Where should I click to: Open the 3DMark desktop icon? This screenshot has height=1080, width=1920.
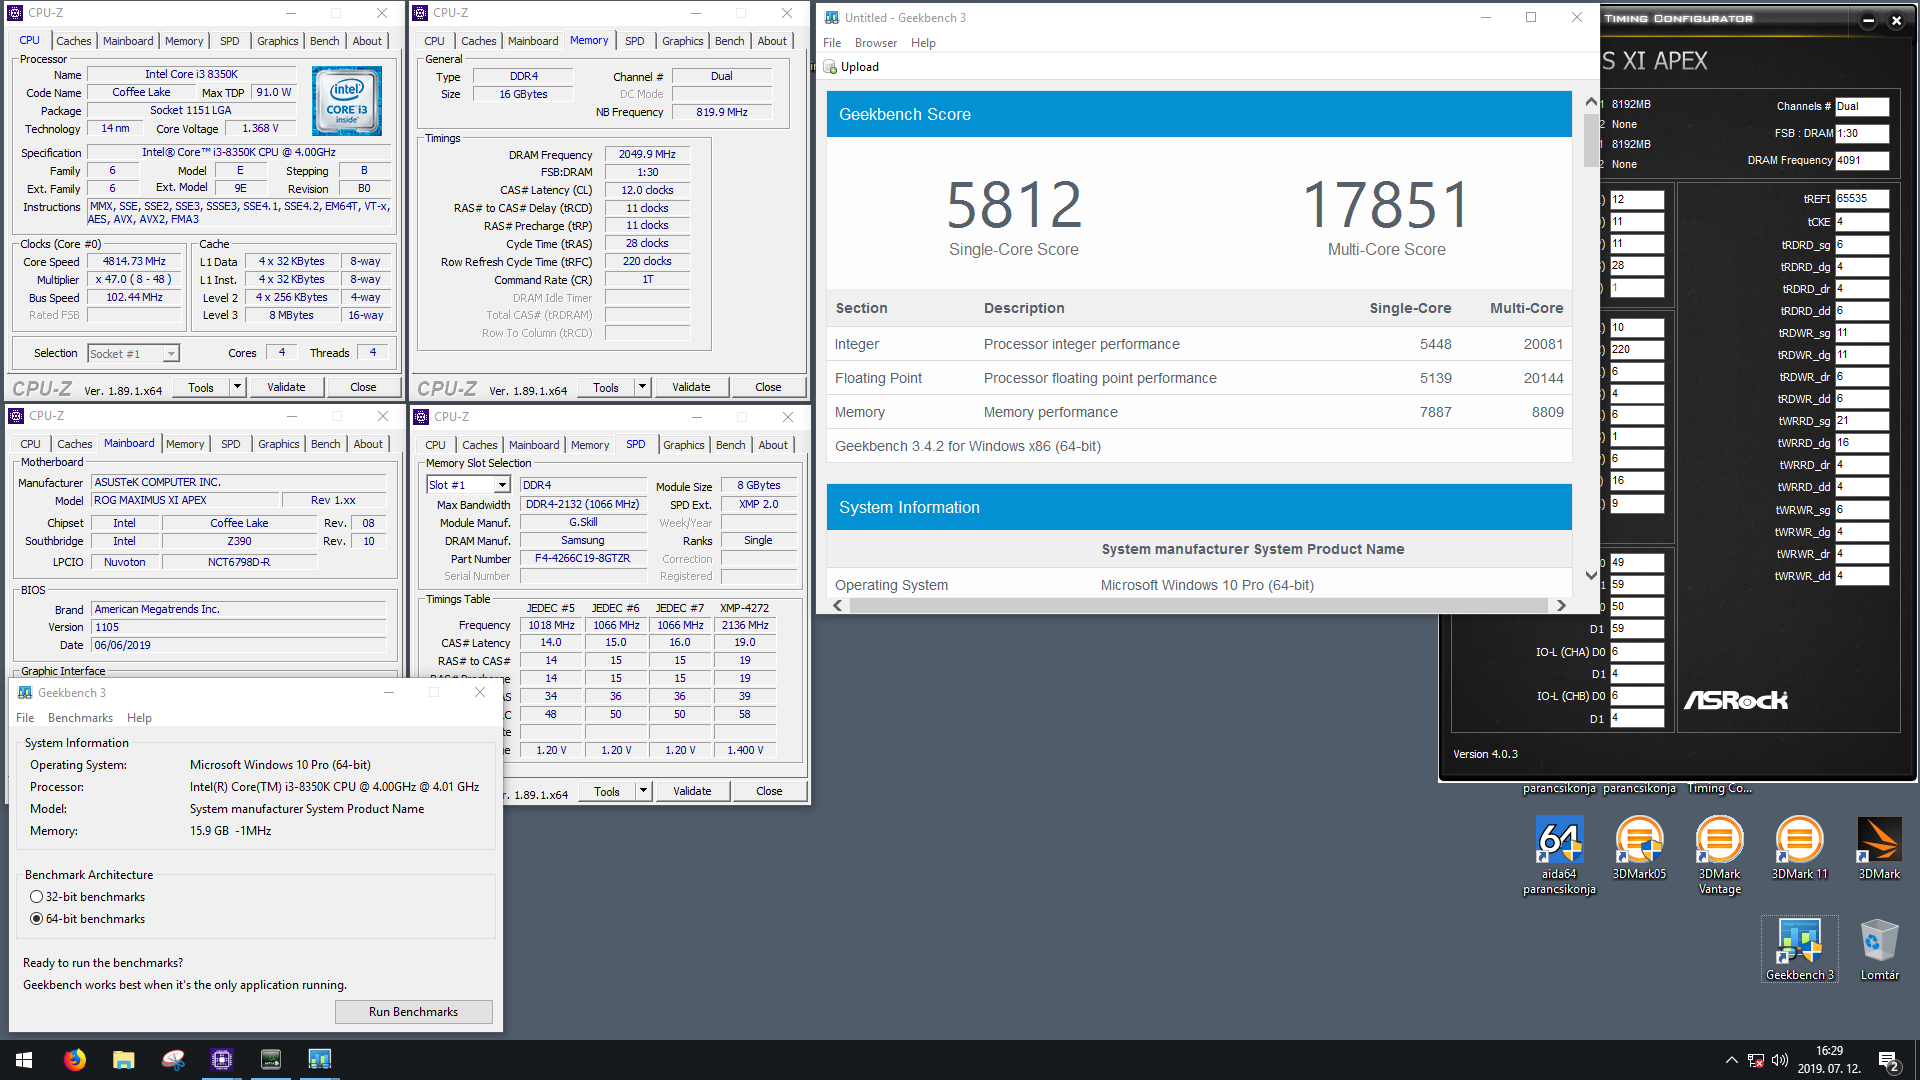pyautogui.click(x=1879, y=848)
